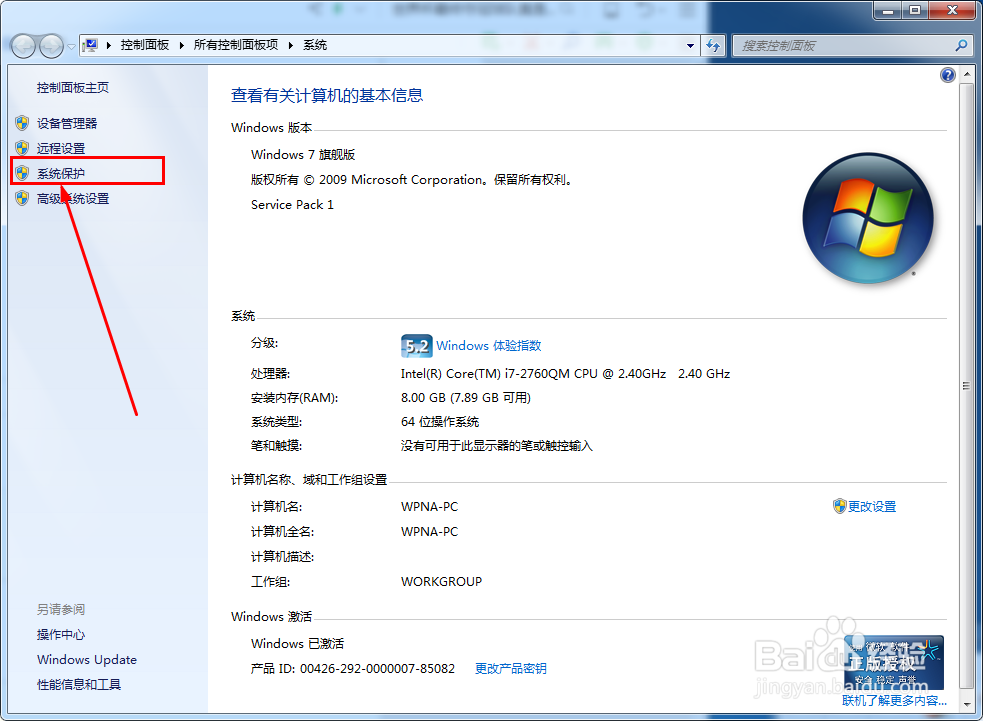
Task: Click the 64 位操作系统 system type value
Action: (440, 421)
